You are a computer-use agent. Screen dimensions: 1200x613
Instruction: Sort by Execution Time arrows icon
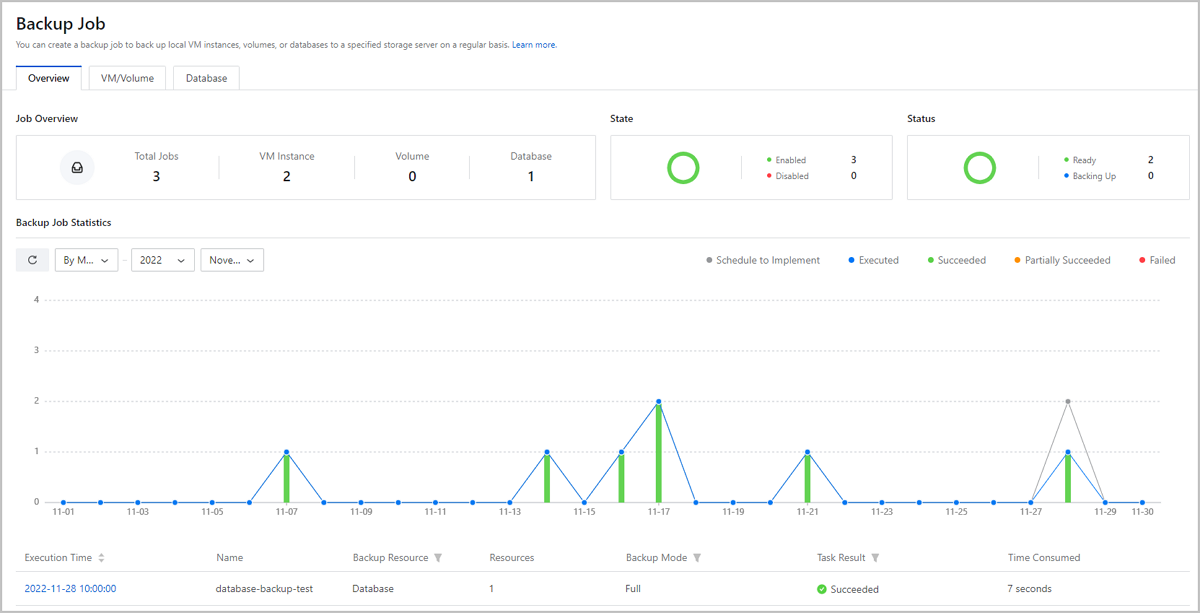pyautogui.click(x=101, y=558)
